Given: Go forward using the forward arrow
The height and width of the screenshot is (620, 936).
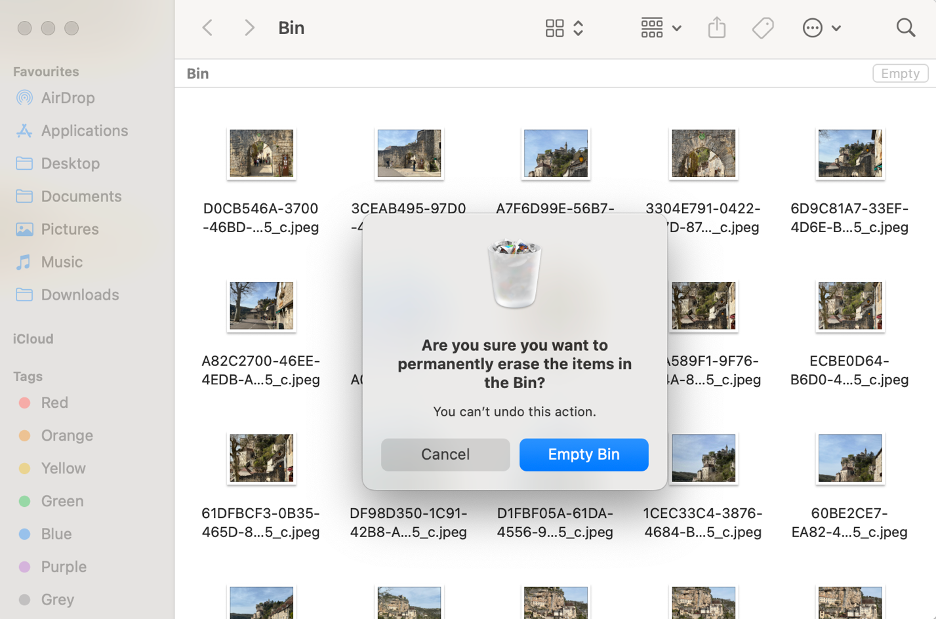Looking at the screenshot, I should 248,27.
